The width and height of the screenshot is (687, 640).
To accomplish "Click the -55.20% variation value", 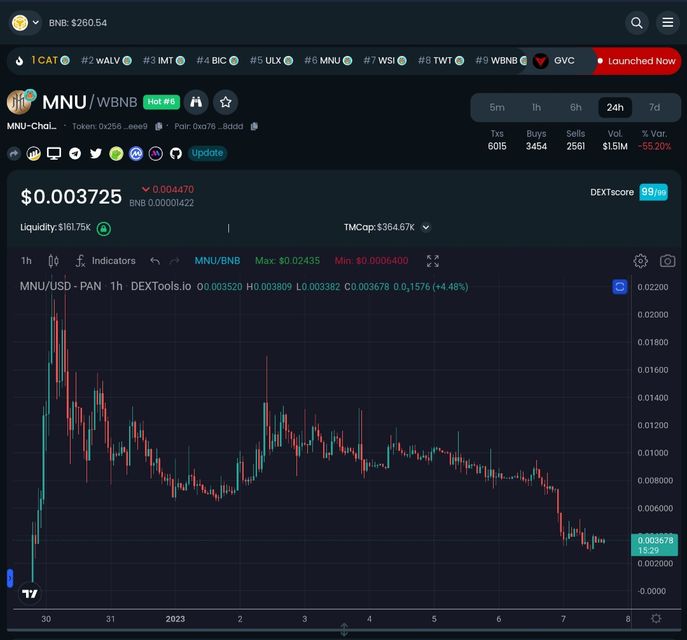I will click(654, 146).
